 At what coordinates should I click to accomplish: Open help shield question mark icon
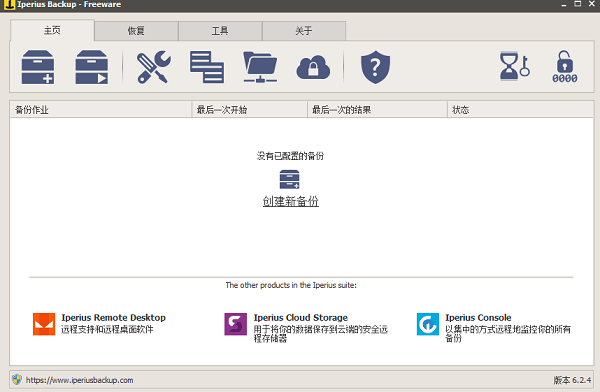click(375, 67)
